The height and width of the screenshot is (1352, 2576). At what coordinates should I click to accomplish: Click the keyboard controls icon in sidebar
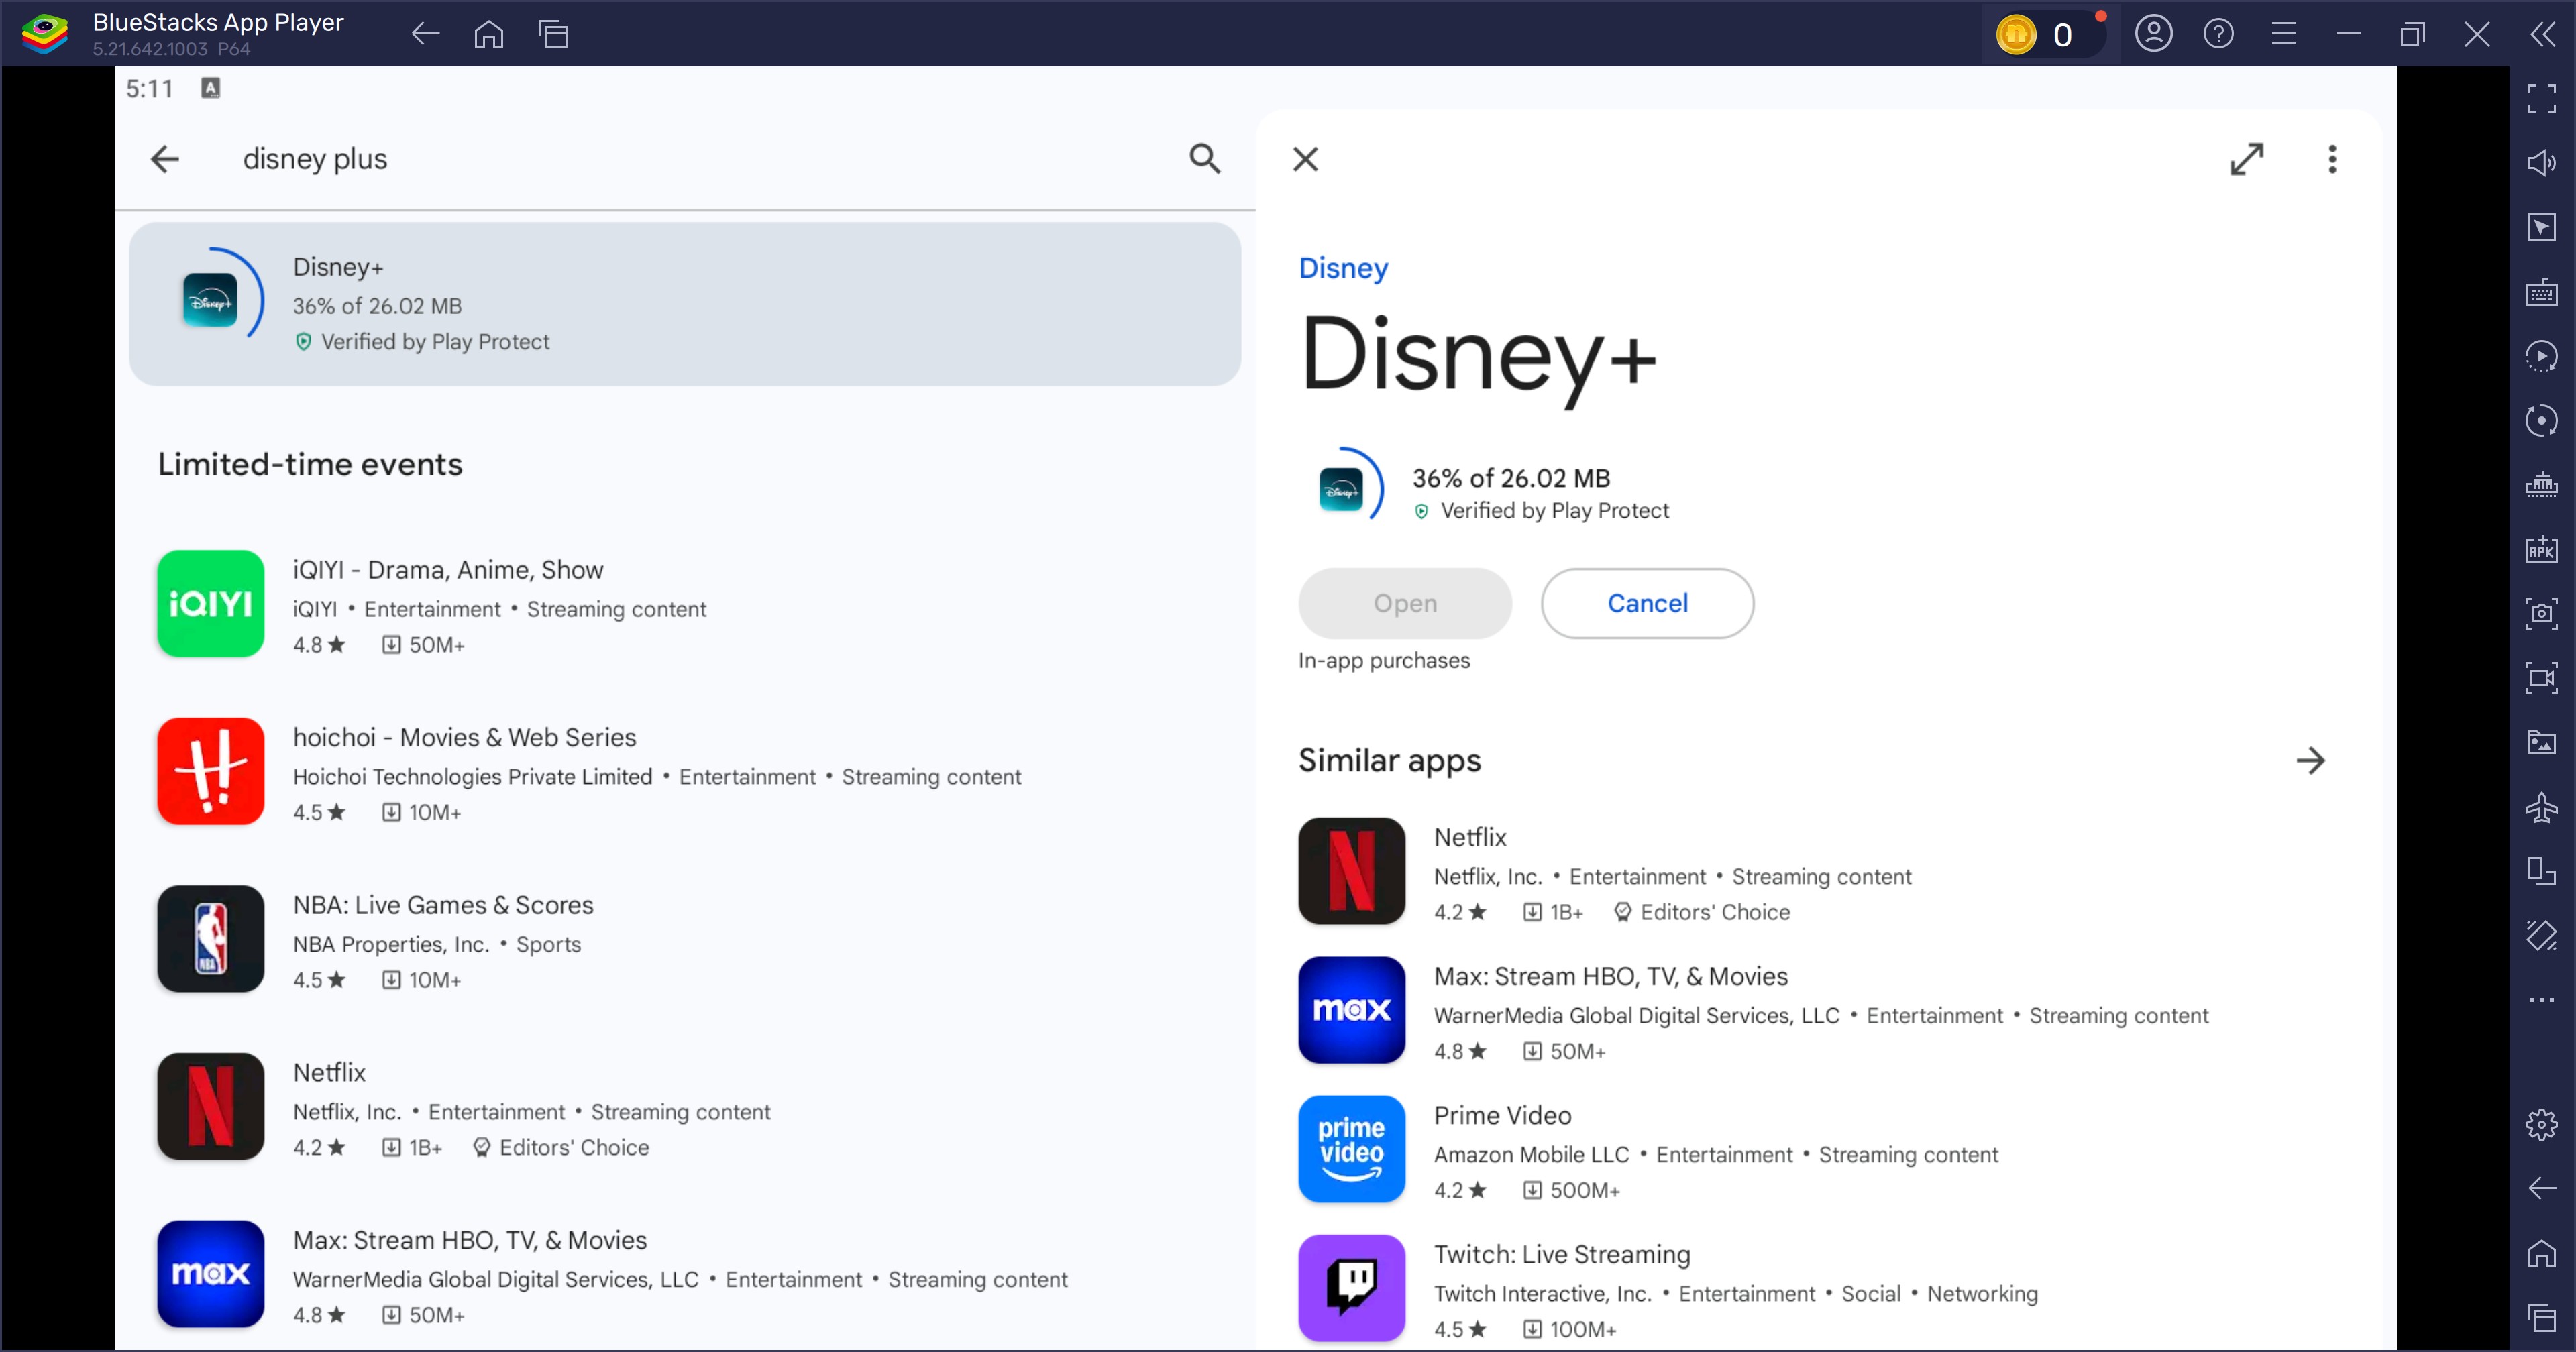click(2541, 292)
